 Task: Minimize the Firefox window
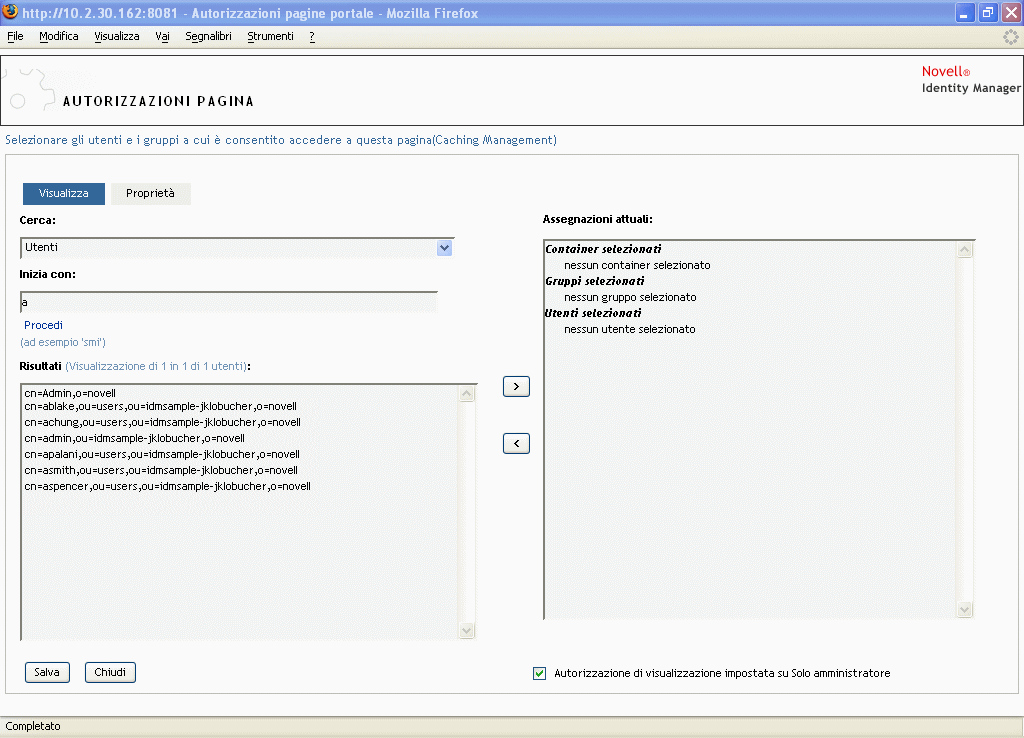pos(965,12)
